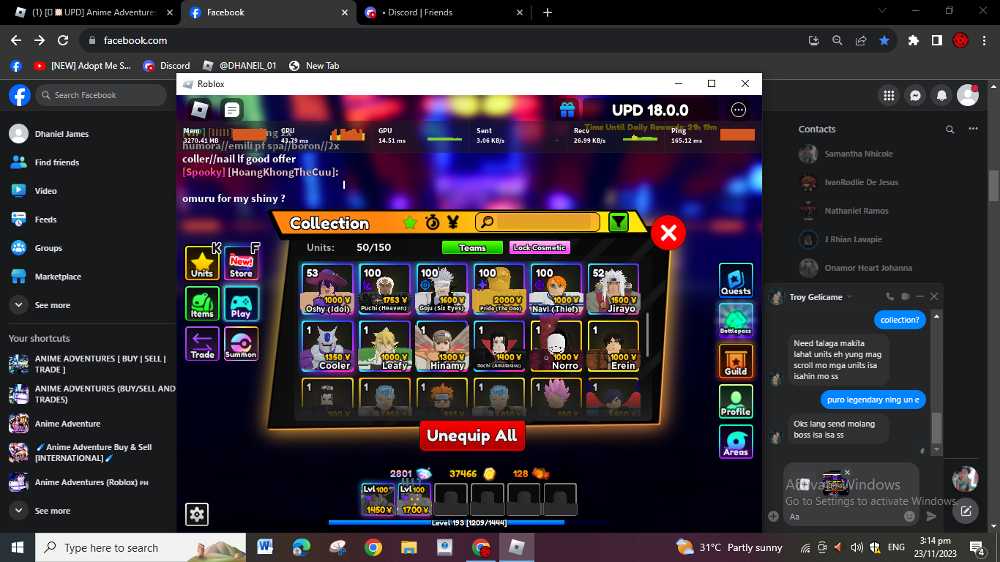Screen dimensions: 1000x562
Task: Open the @DHANEIL_01 bookmark
Action: click(x=239, y=66)
